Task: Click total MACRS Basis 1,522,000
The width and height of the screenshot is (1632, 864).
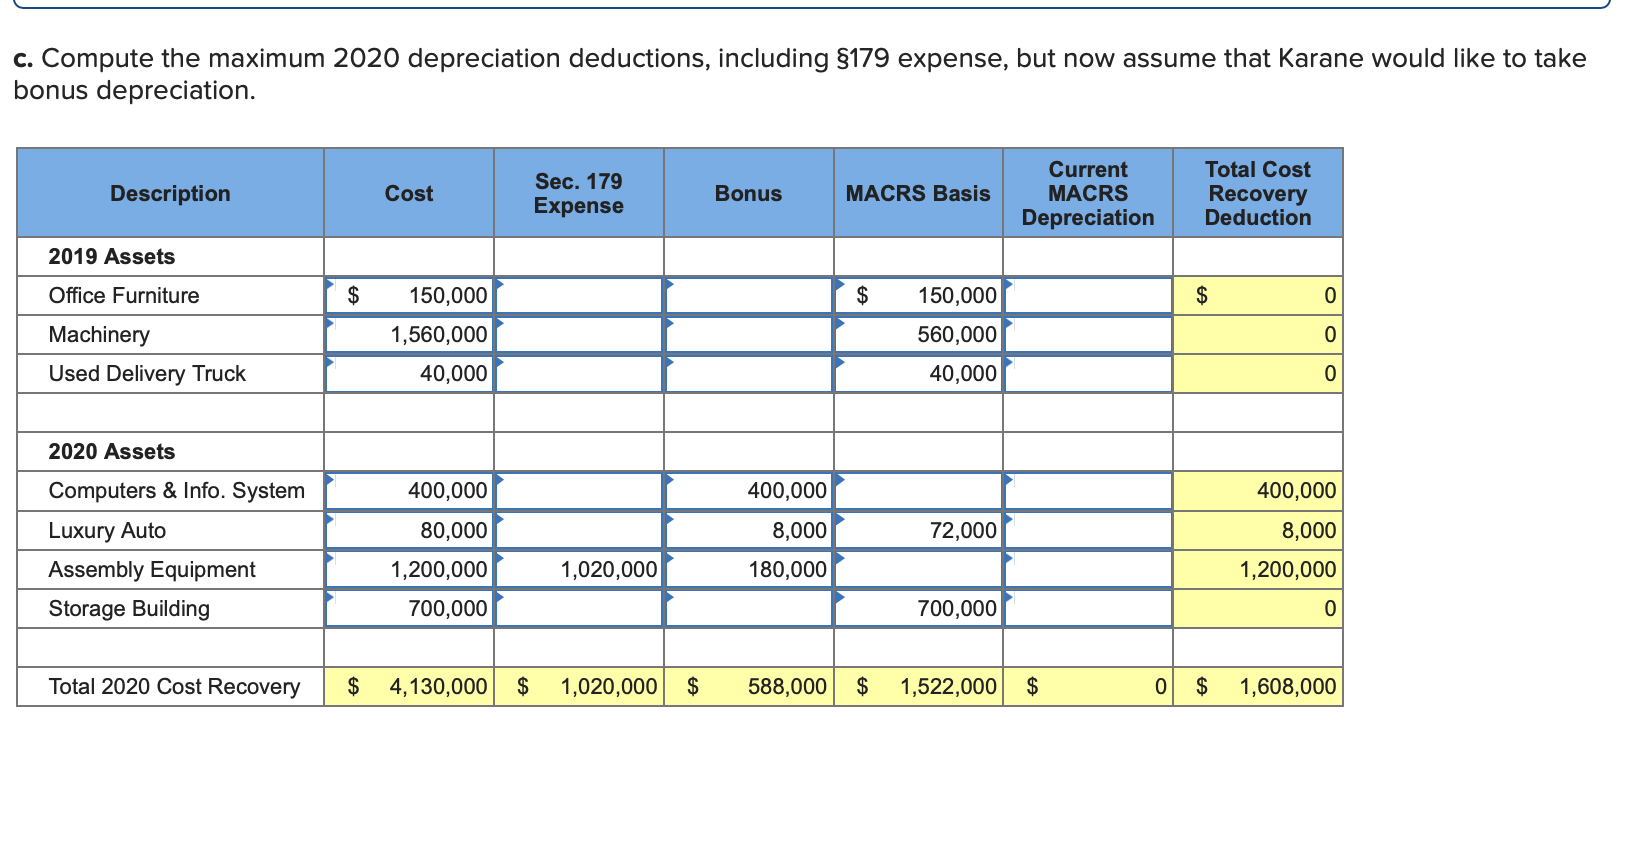Action: (x=919, y=686)
